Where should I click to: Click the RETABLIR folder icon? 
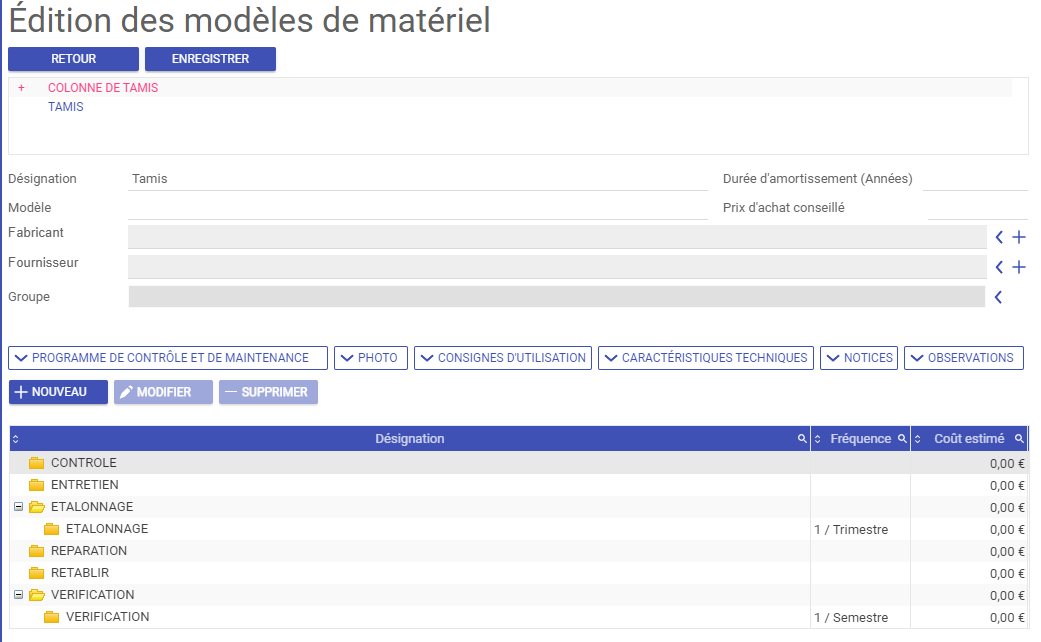click(x=37, y=573)
